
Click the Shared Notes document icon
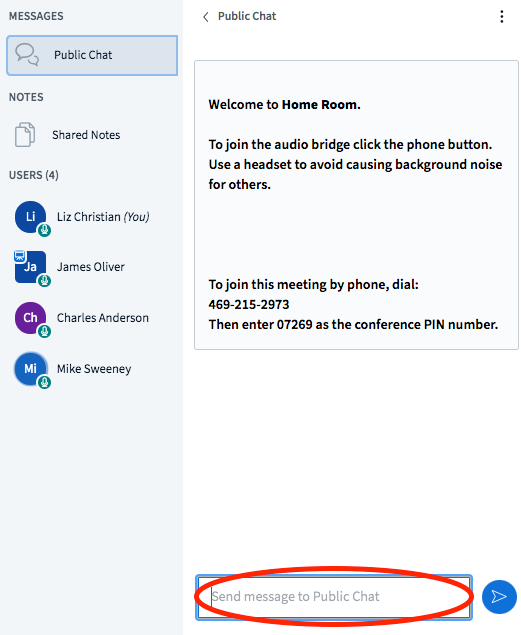click(25, 134)
